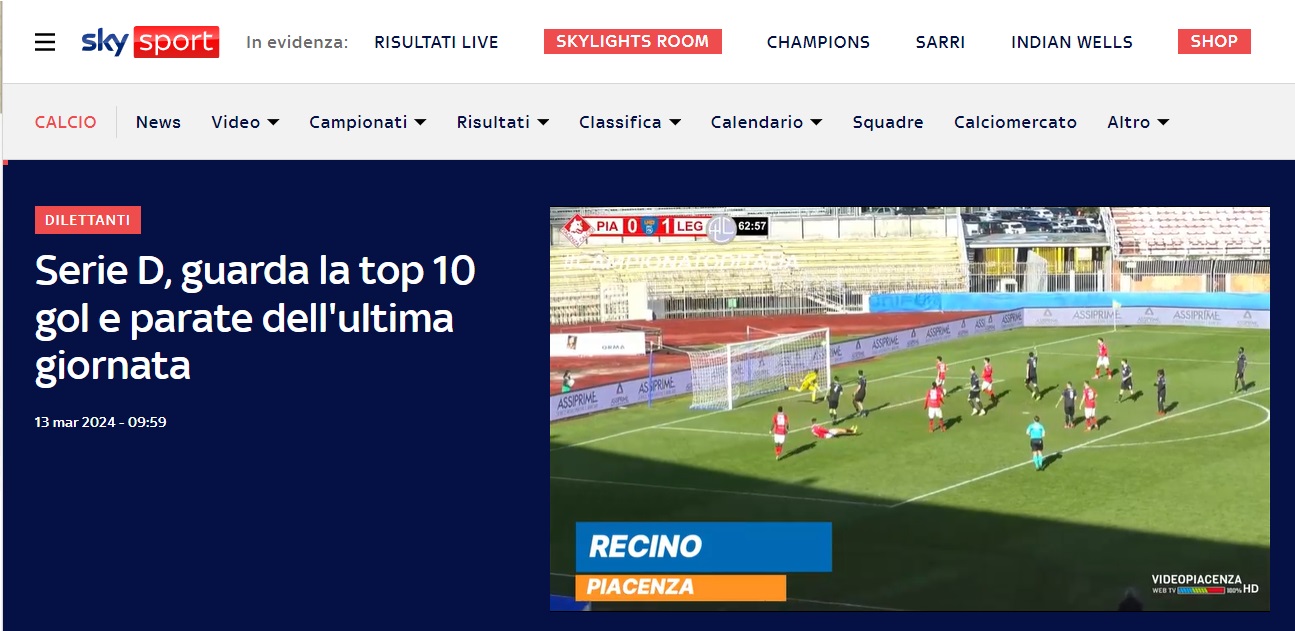
Task: Expand the Altro dropdown
Action: click(x=1138, y=122)
